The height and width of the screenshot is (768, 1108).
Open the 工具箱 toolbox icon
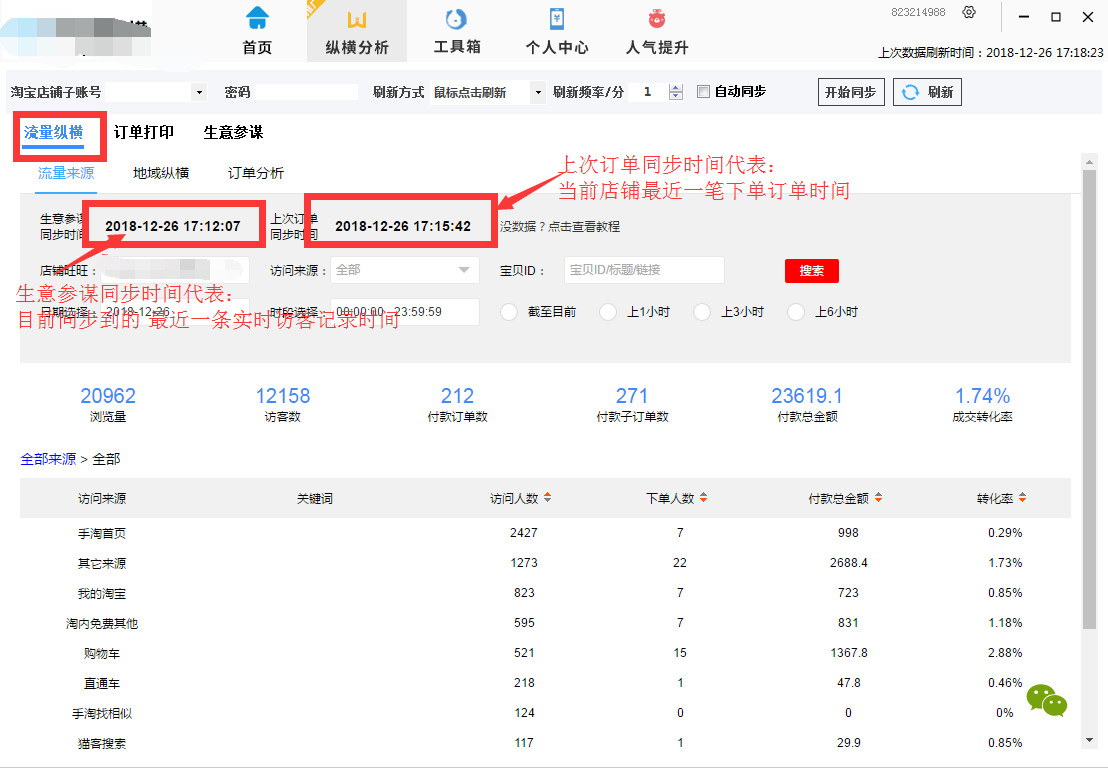click(x=456, y=20)
